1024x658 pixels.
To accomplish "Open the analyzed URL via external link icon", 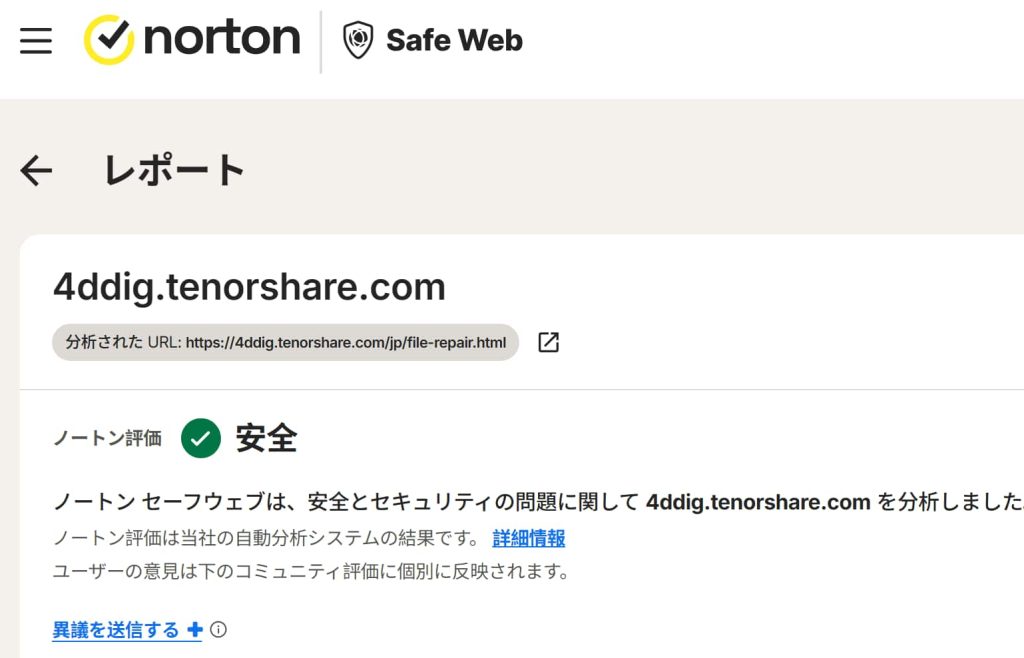I will point(547,342).
